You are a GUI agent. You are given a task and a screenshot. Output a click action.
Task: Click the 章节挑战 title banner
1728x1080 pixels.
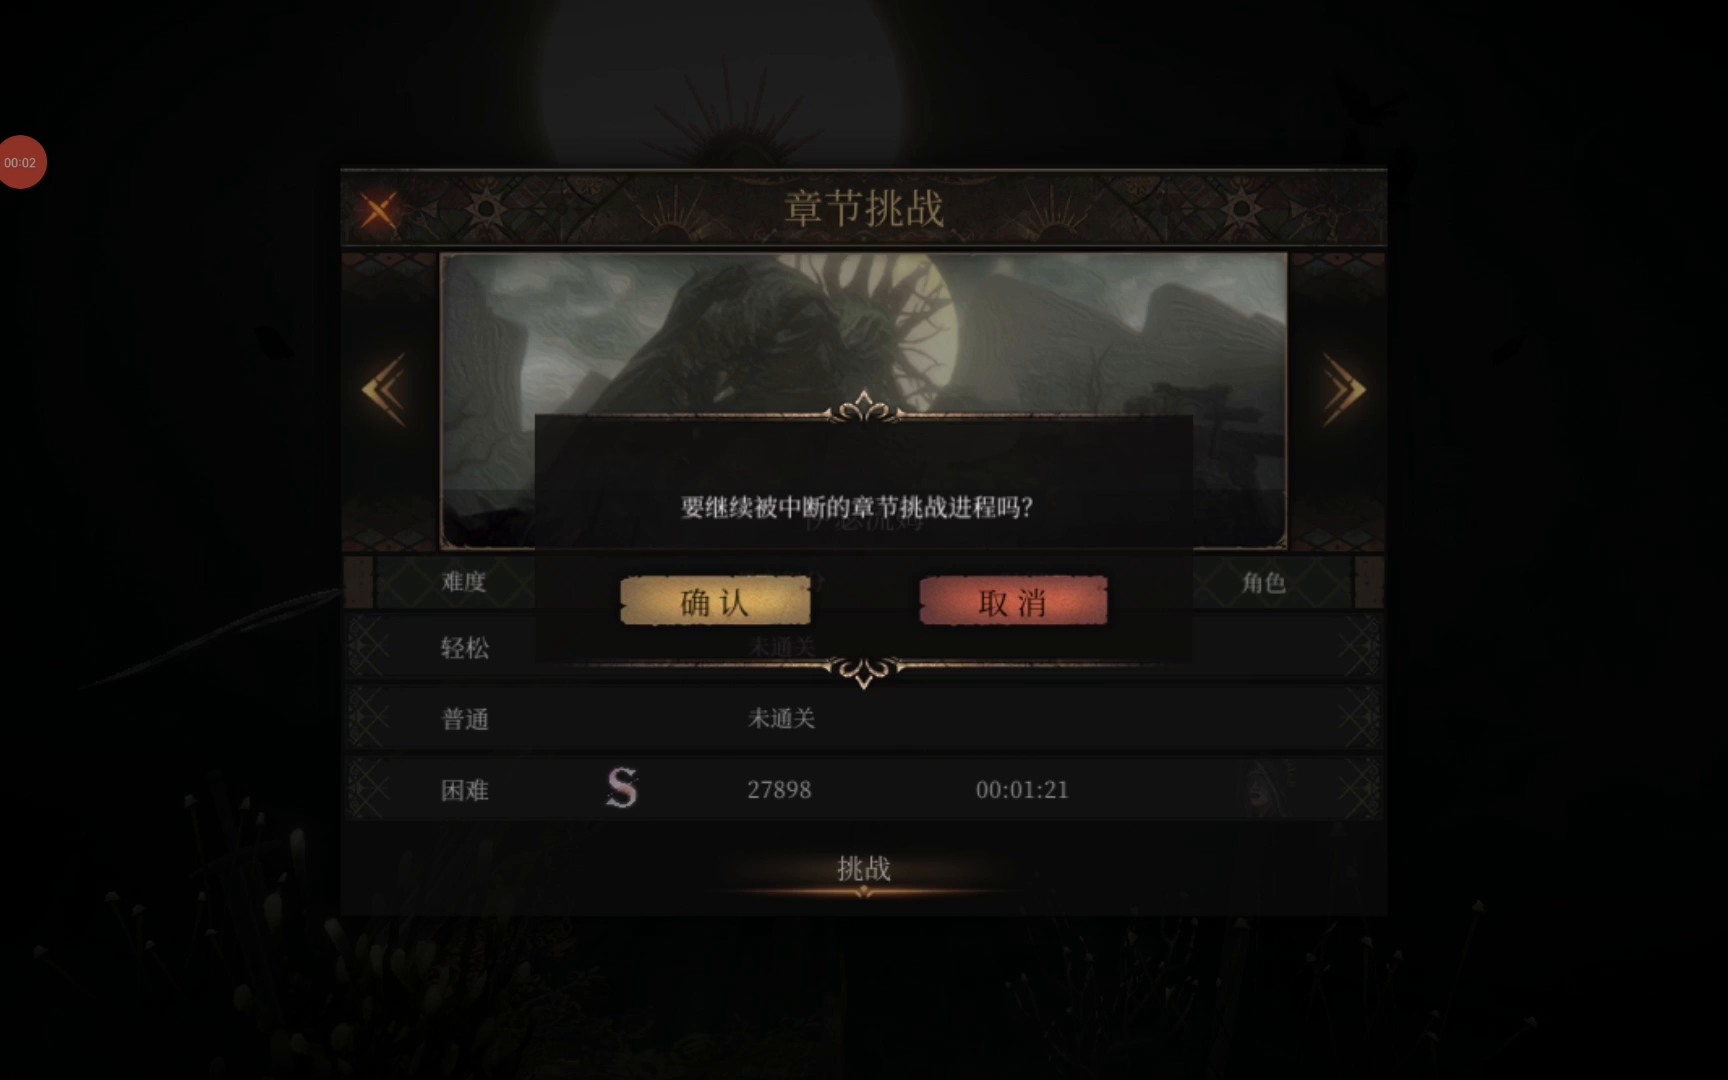(864, 208)
